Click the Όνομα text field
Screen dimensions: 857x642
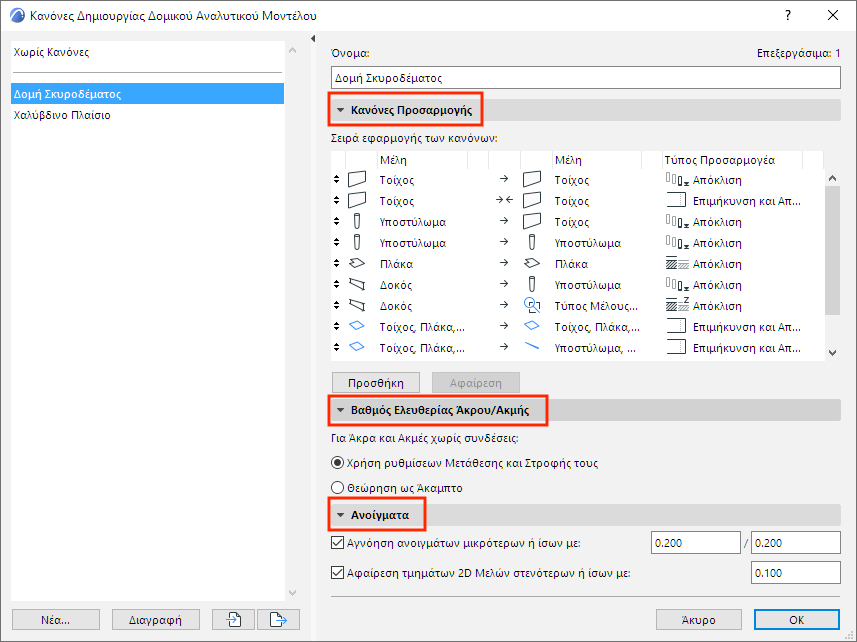point(585,77)
